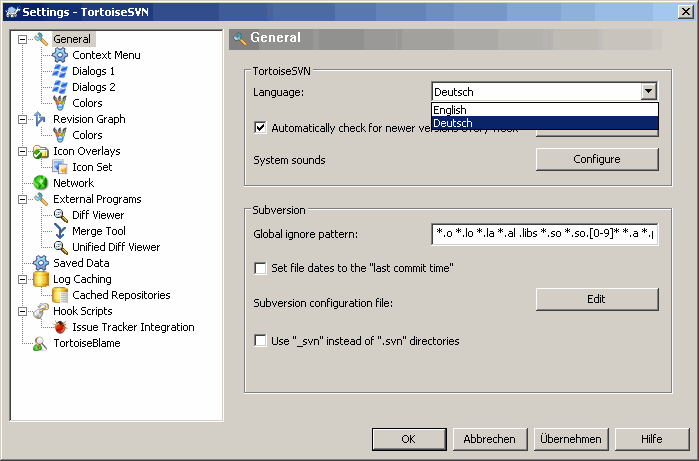Click the Diff Viewer magnifier icon
The width and height of the screenshot is (699, 461).
[60, 215]
